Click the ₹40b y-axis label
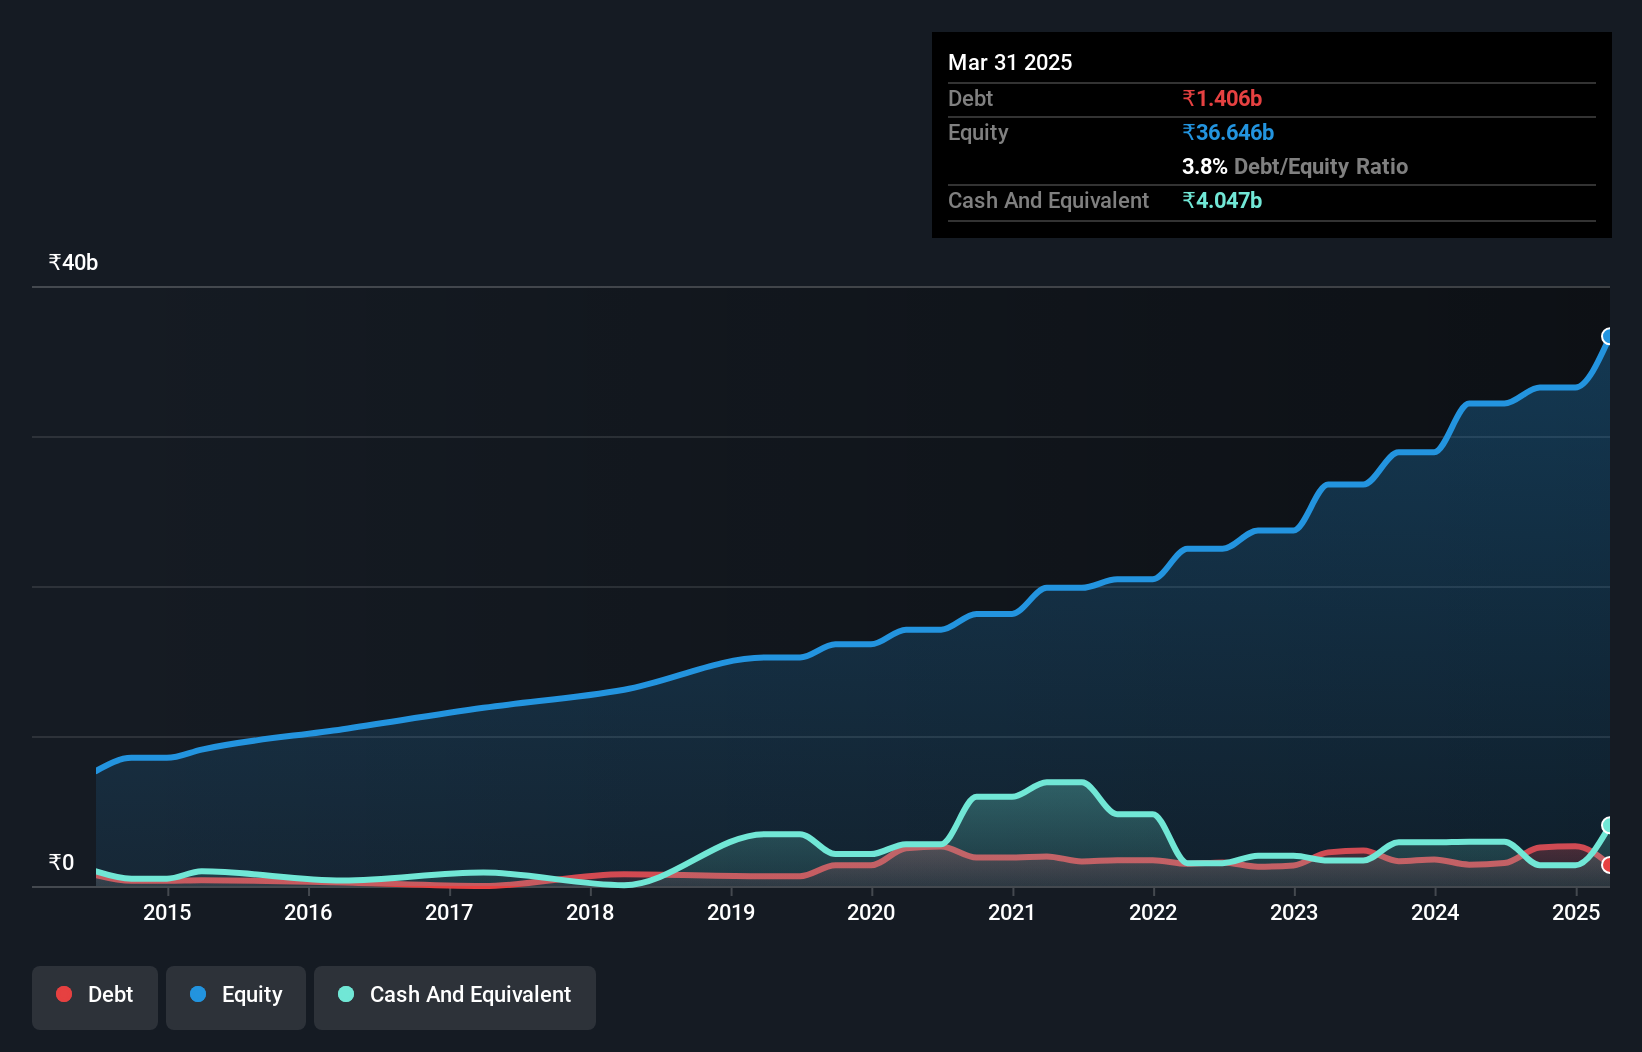This screenshot has height=1052, width=1642. [x=73, y=262]
